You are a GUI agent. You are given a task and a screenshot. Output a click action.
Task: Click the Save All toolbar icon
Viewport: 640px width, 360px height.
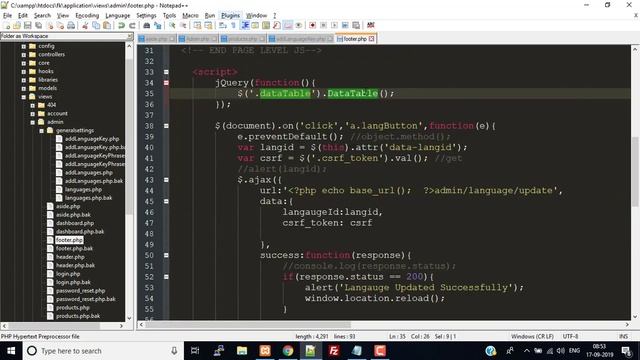pyautogui.click(x=38, y=25)
